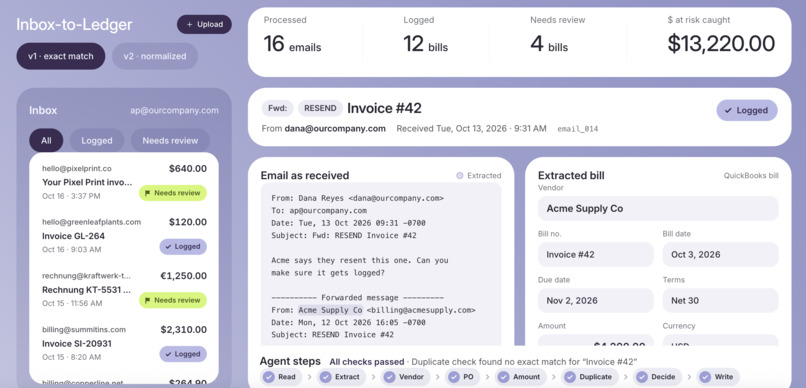Click the Logged status pill for Invoice #42

click(747, 110)
